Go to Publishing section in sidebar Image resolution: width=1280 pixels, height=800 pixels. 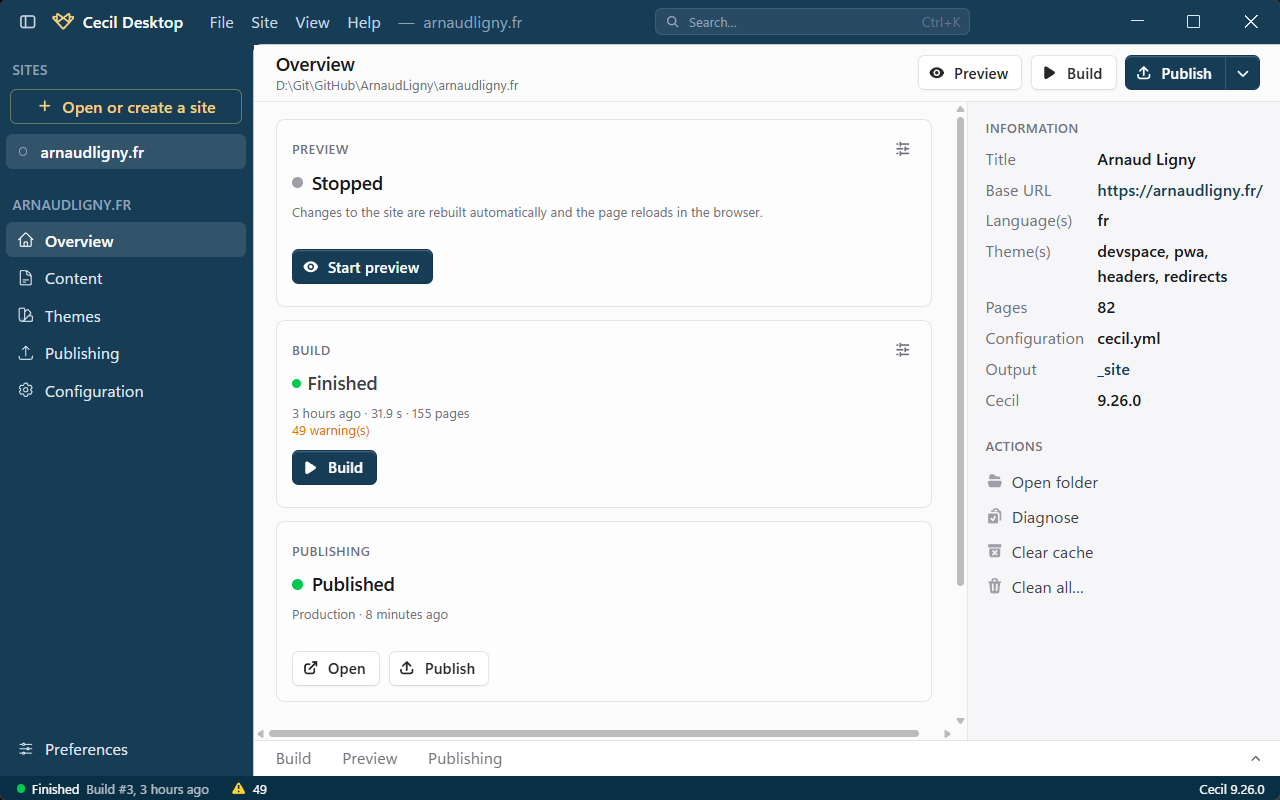point(126,353)
